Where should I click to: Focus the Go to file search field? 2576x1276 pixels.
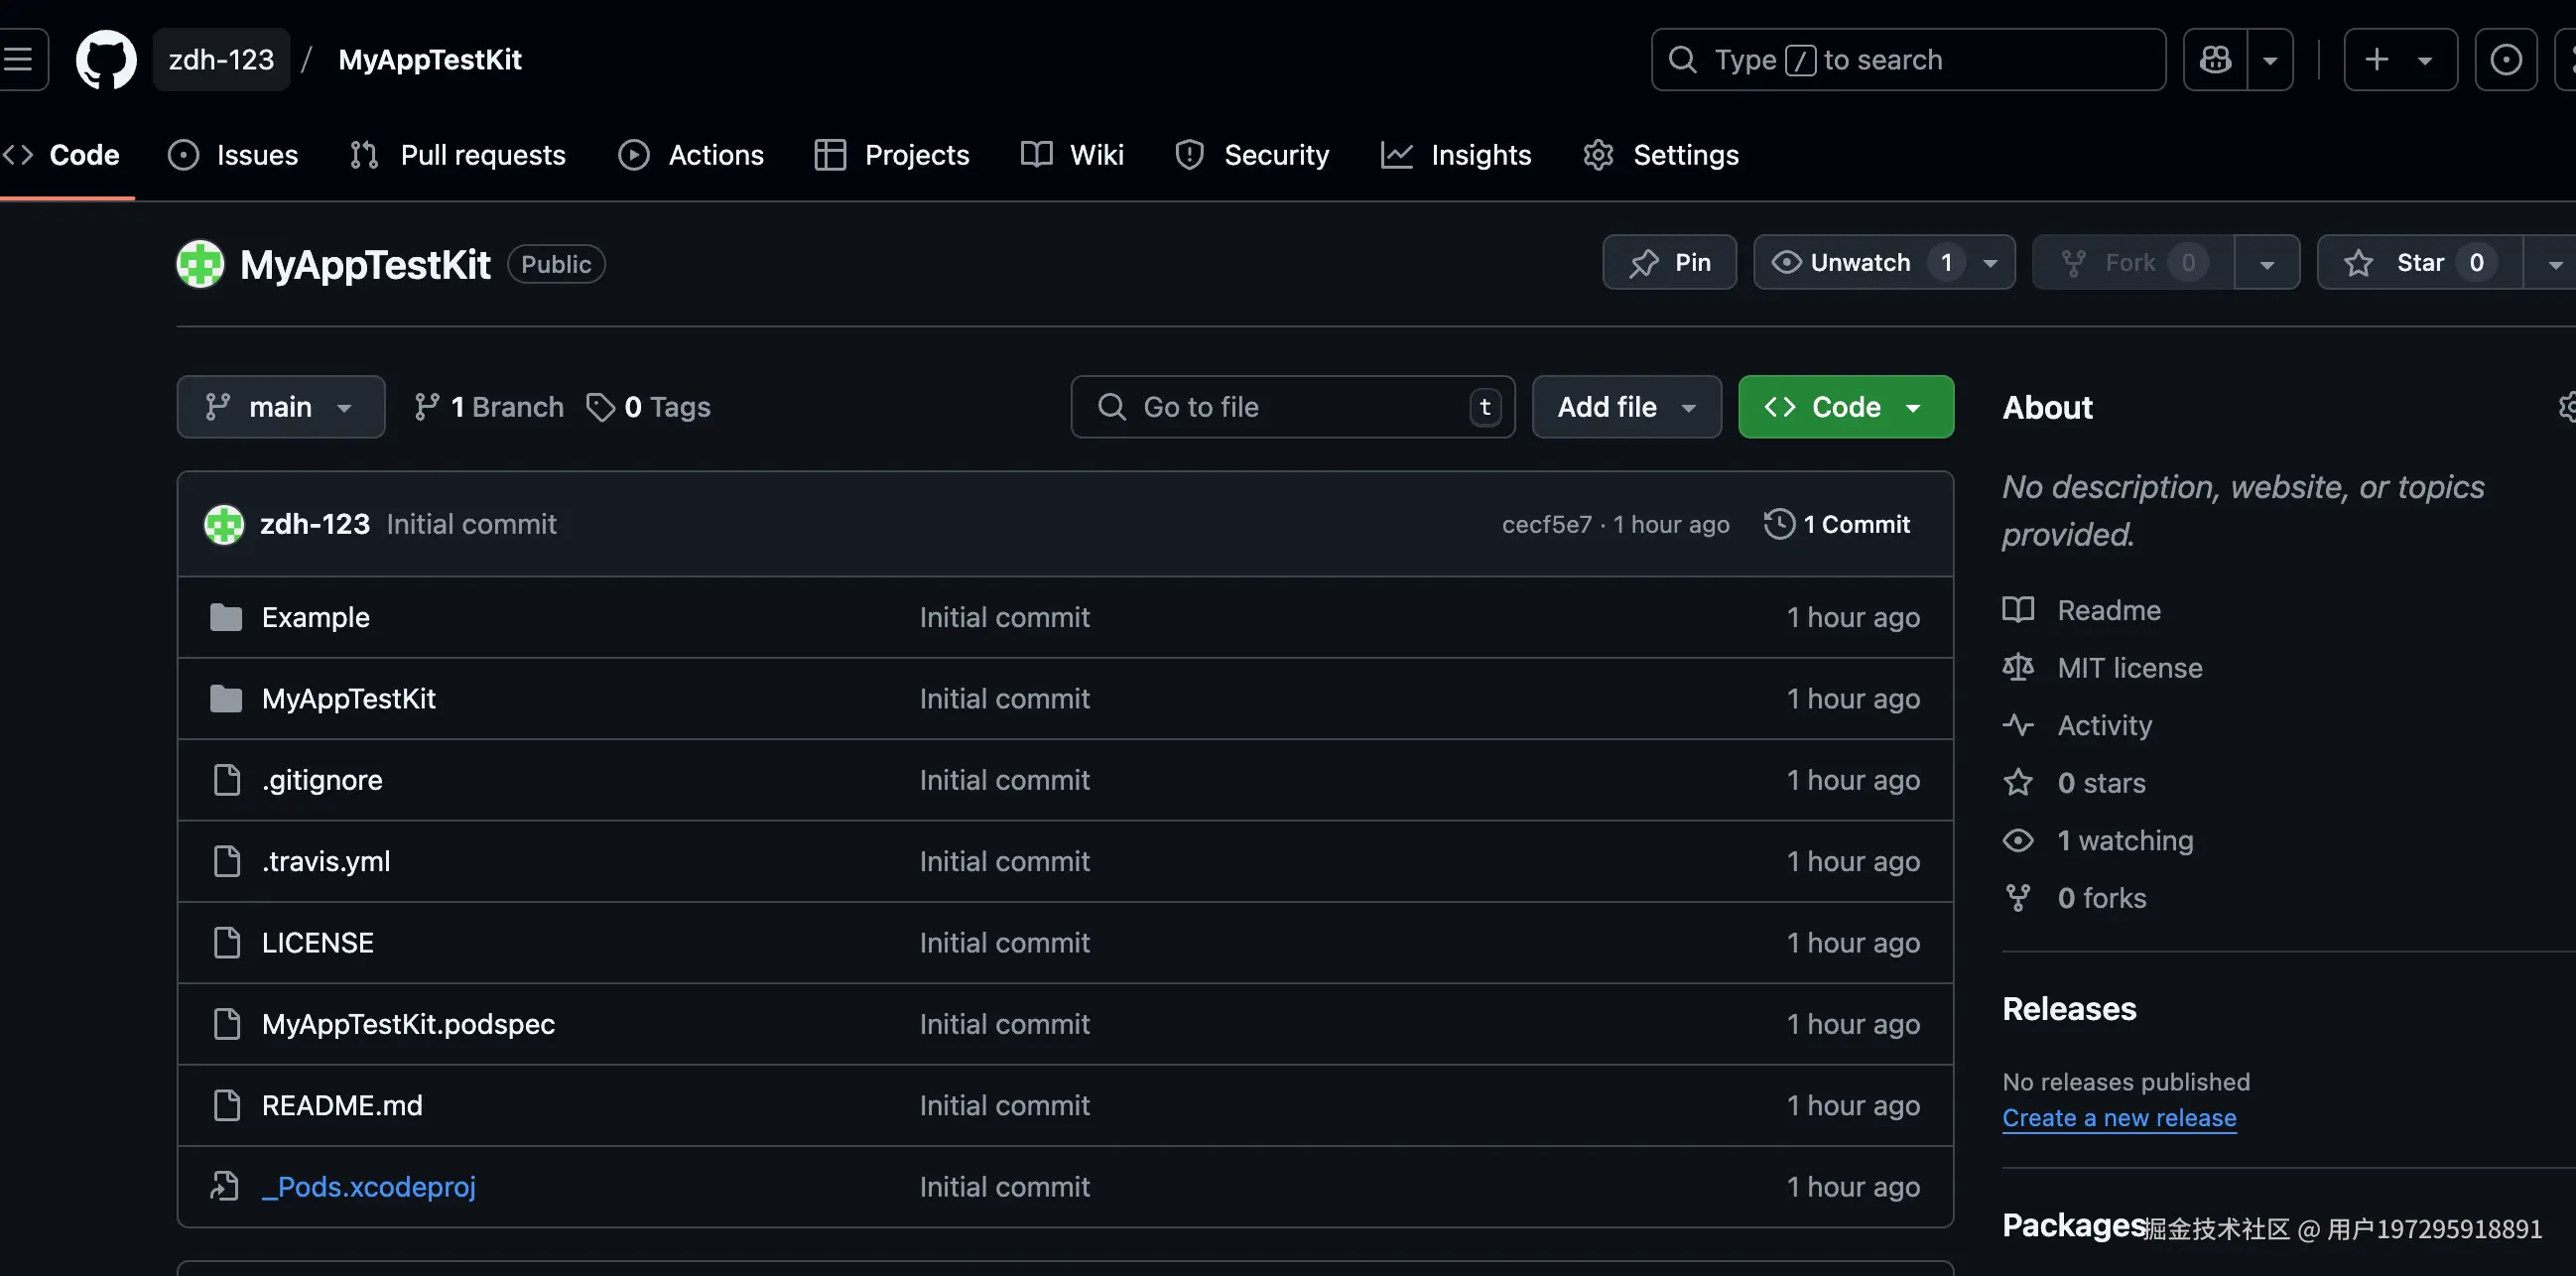pos(1290,407)
